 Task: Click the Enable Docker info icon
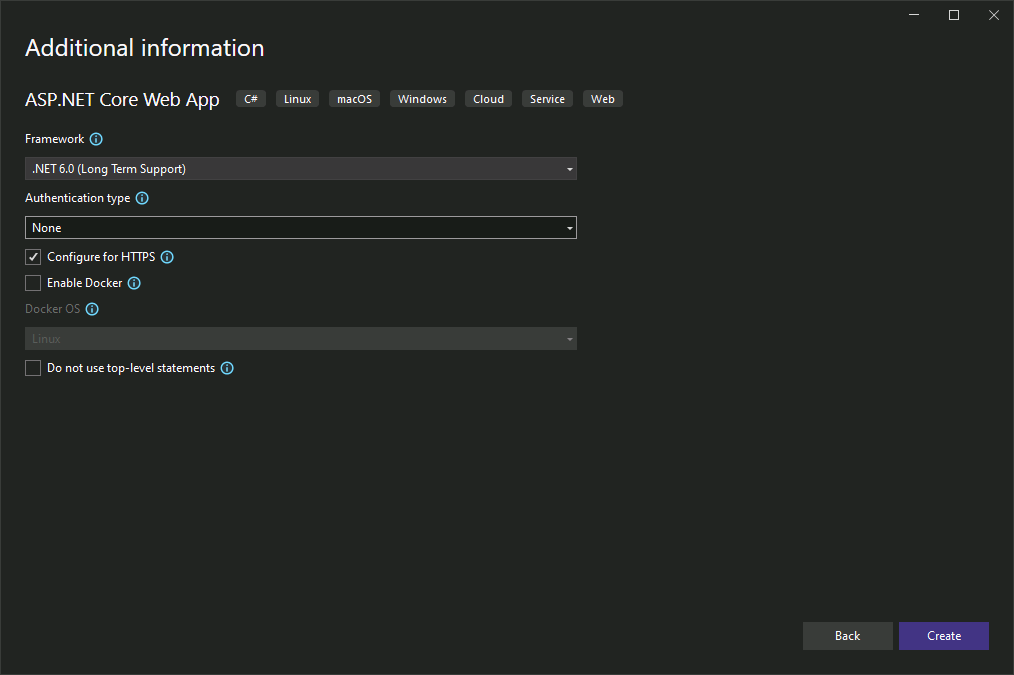[x=134, y=283]
